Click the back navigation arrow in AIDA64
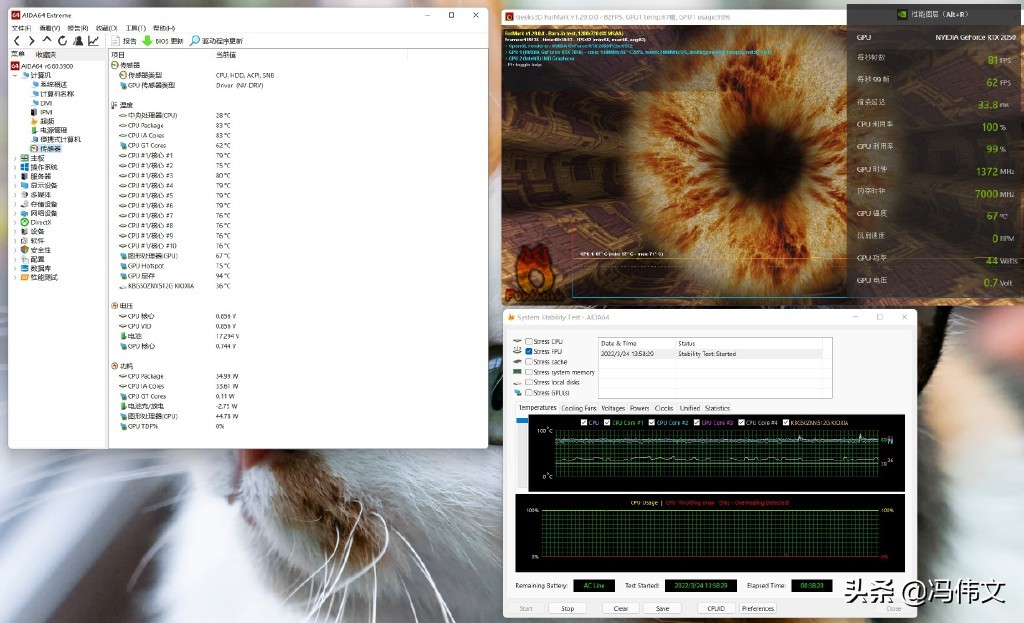Screen dimensions: 1024x623 pos(16,40)
